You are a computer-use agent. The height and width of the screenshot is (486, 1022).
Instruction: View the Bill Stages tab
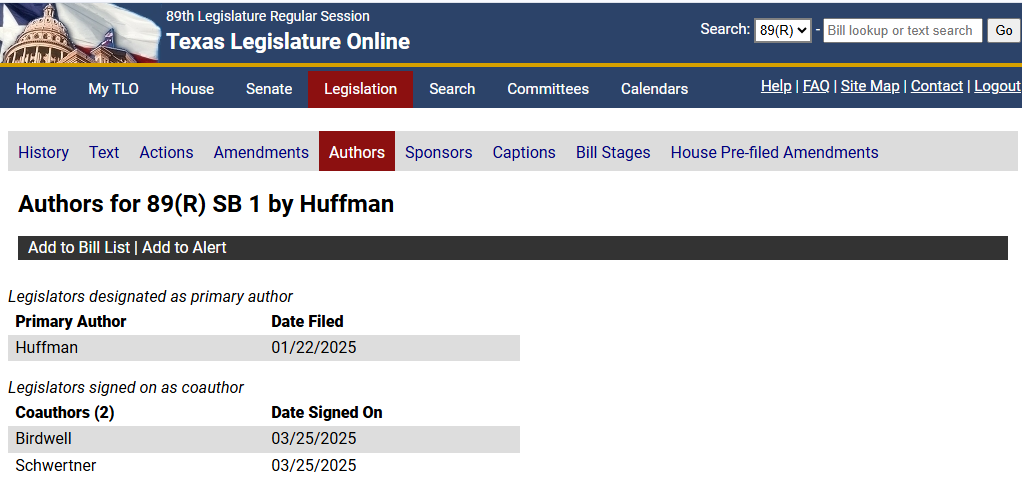pyautogui.click(x=613, y=152)
